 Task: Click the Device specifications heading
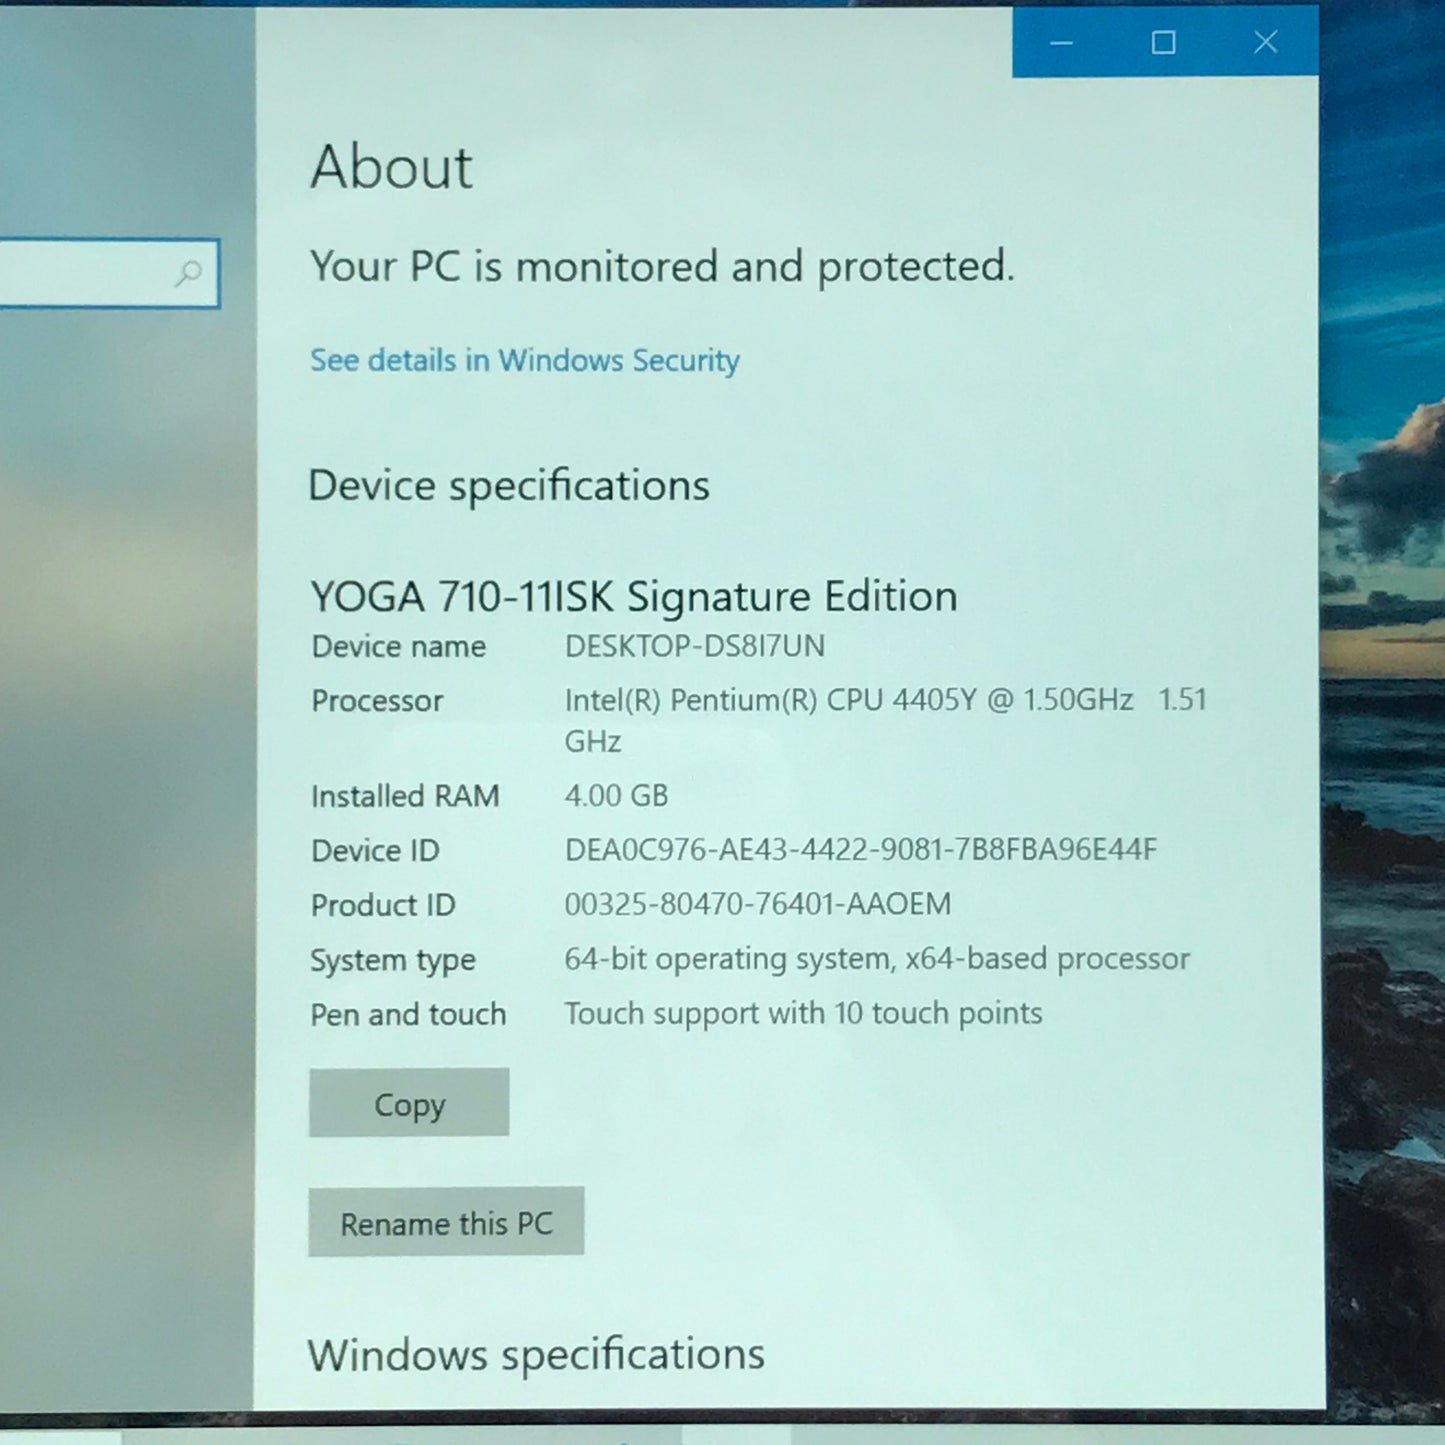(x=509, y=487)
